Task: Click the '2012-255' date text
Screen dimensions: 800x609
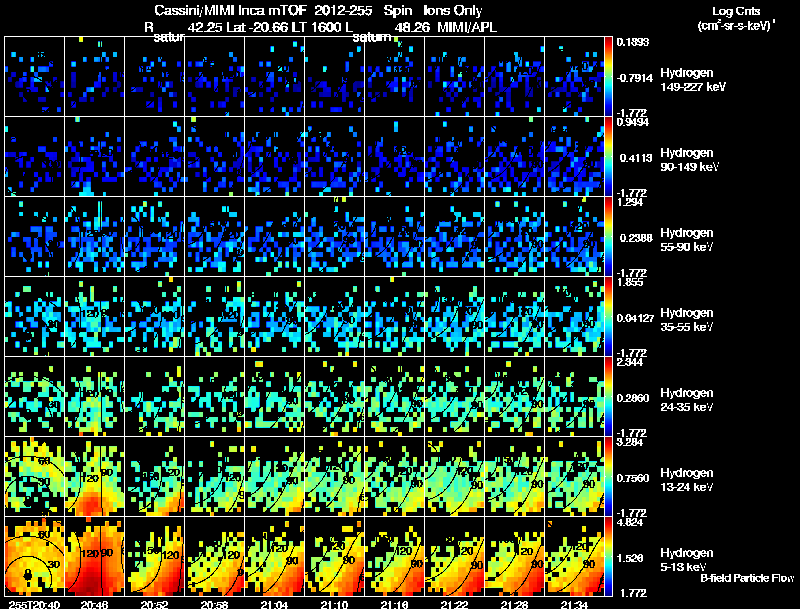Action: click(x=342, y=10)
